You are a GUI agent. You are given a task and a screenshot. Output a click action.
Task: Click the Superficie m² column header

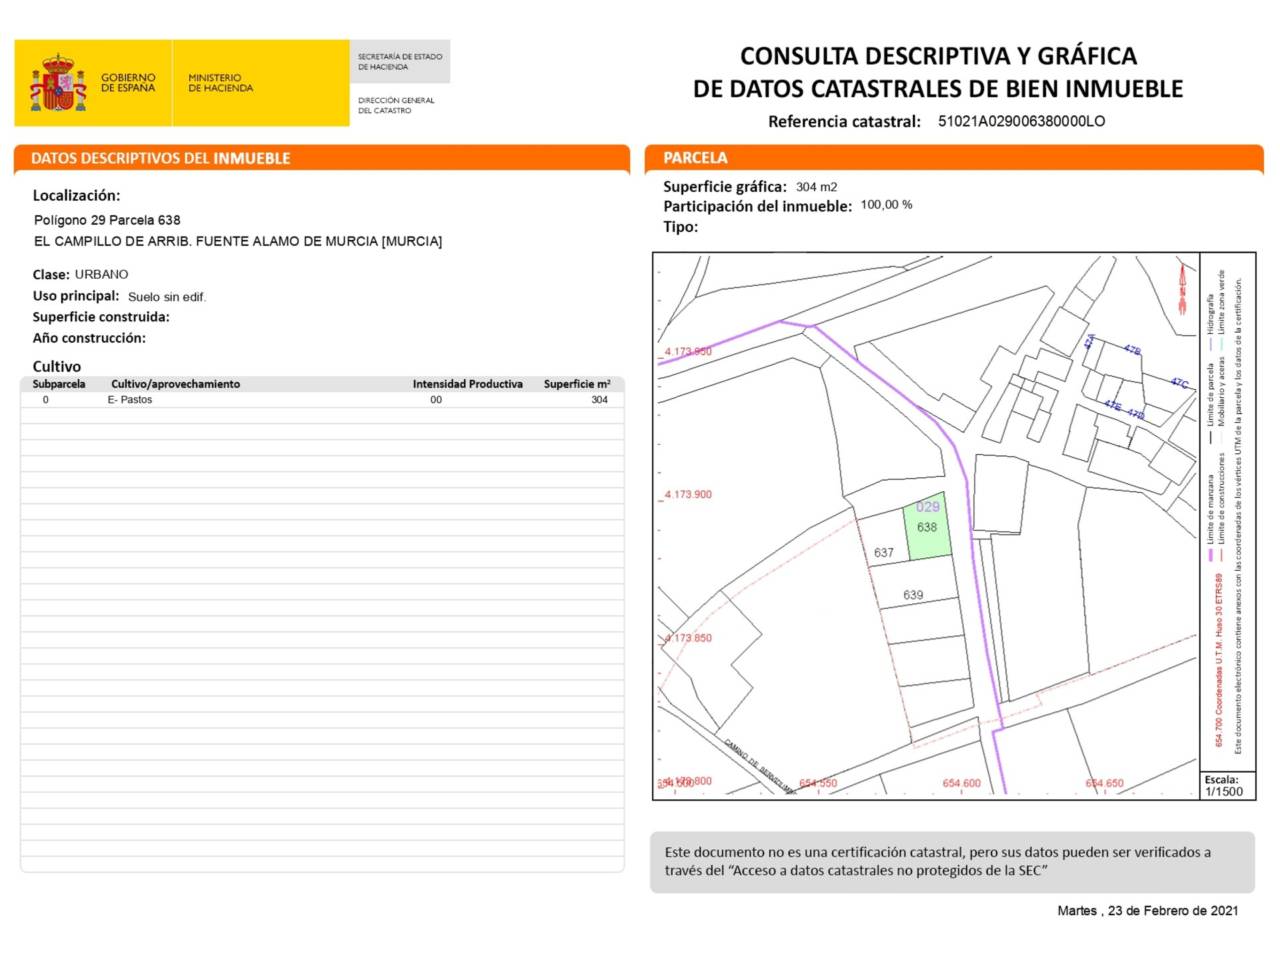(x=577, y=384)
